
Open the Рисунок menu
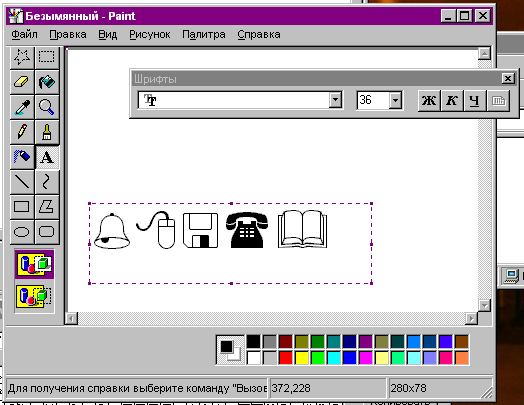(x=150, y=34)
